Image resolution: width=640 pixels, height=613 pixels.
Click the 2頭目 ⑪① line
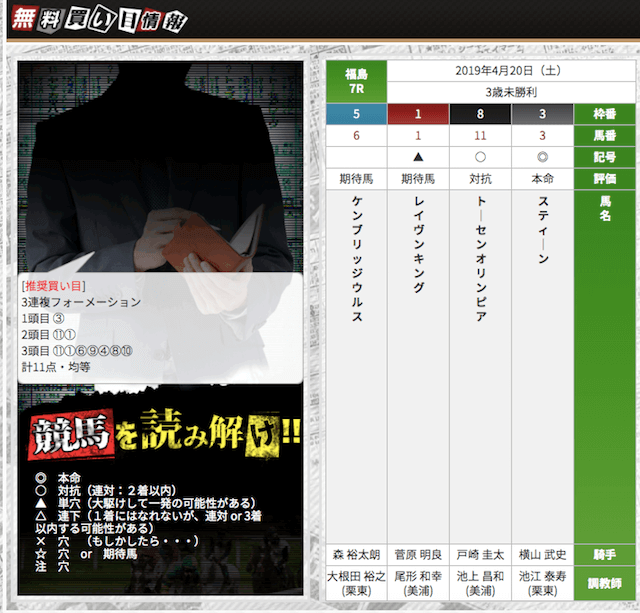[x=49, y=335]
